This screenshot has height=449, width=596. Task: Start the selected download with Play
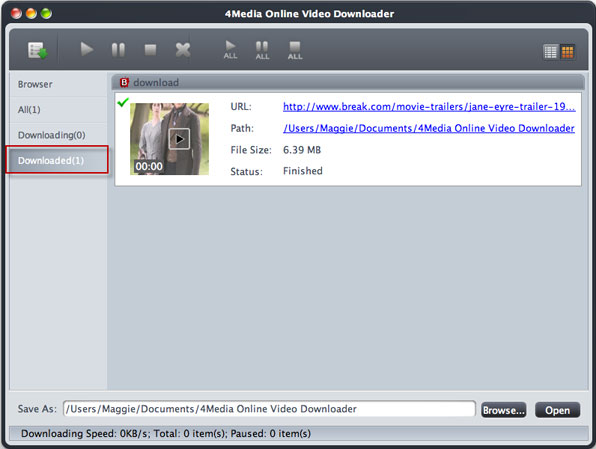[x=87, y=49]
